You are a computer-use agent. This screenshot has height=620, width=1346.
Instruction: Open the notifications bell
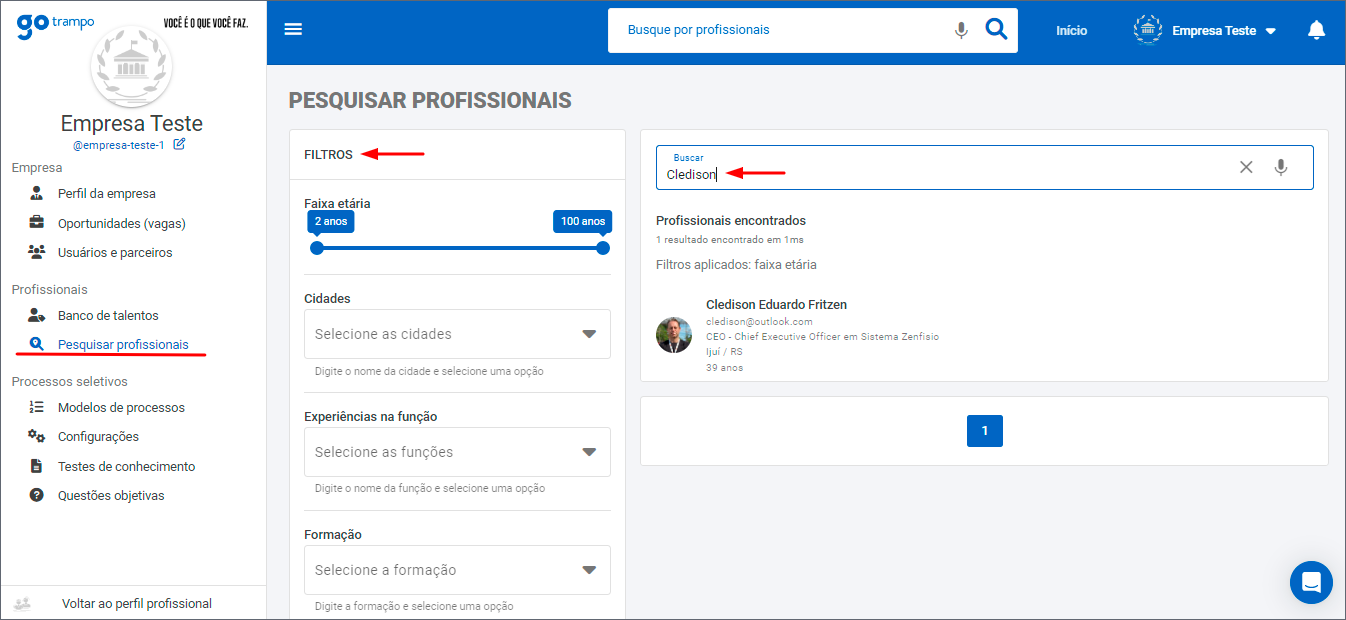[1316, 30]
